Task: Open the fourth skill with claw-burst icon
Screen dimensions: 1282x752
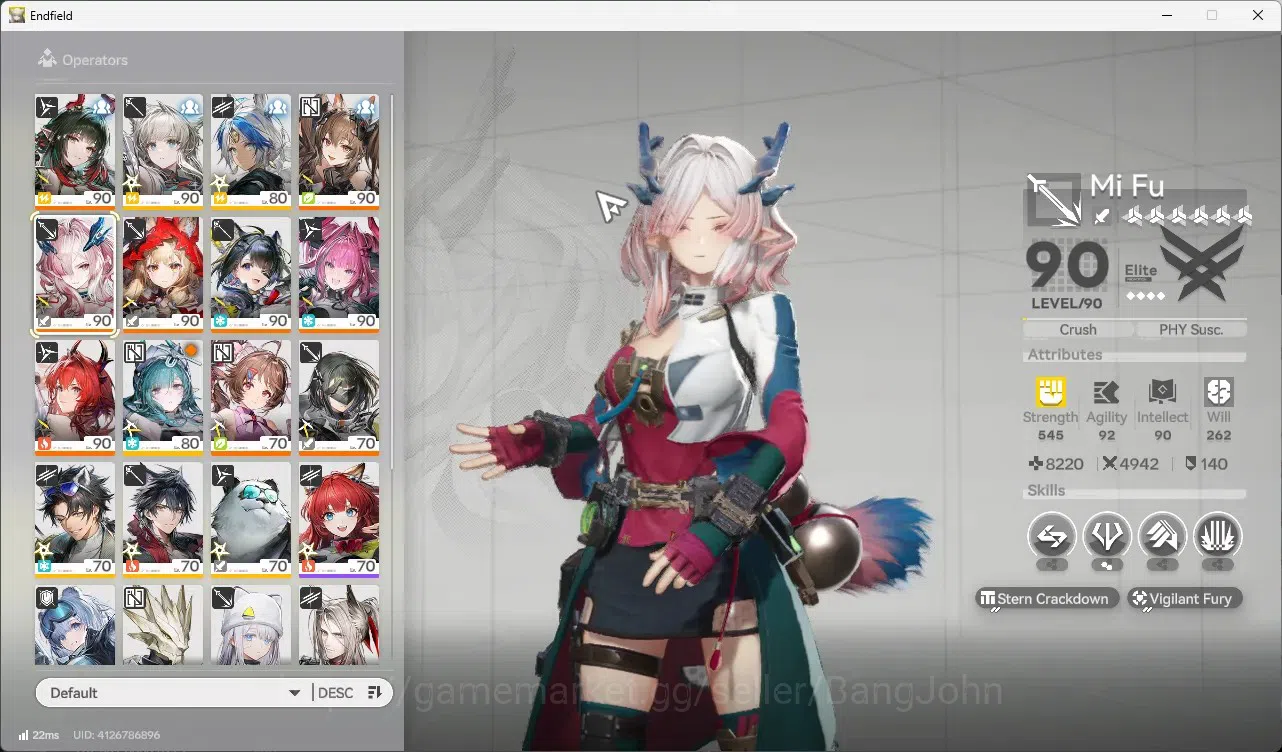Action: (x=1218, y=536)
